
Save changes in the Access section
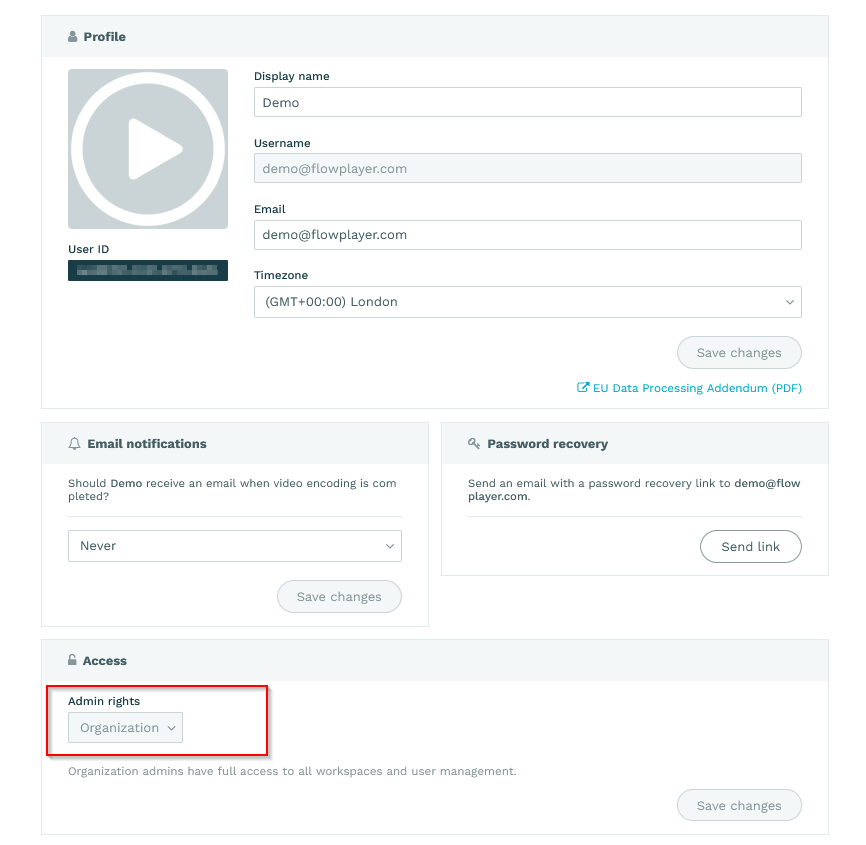tap(739, 805)
